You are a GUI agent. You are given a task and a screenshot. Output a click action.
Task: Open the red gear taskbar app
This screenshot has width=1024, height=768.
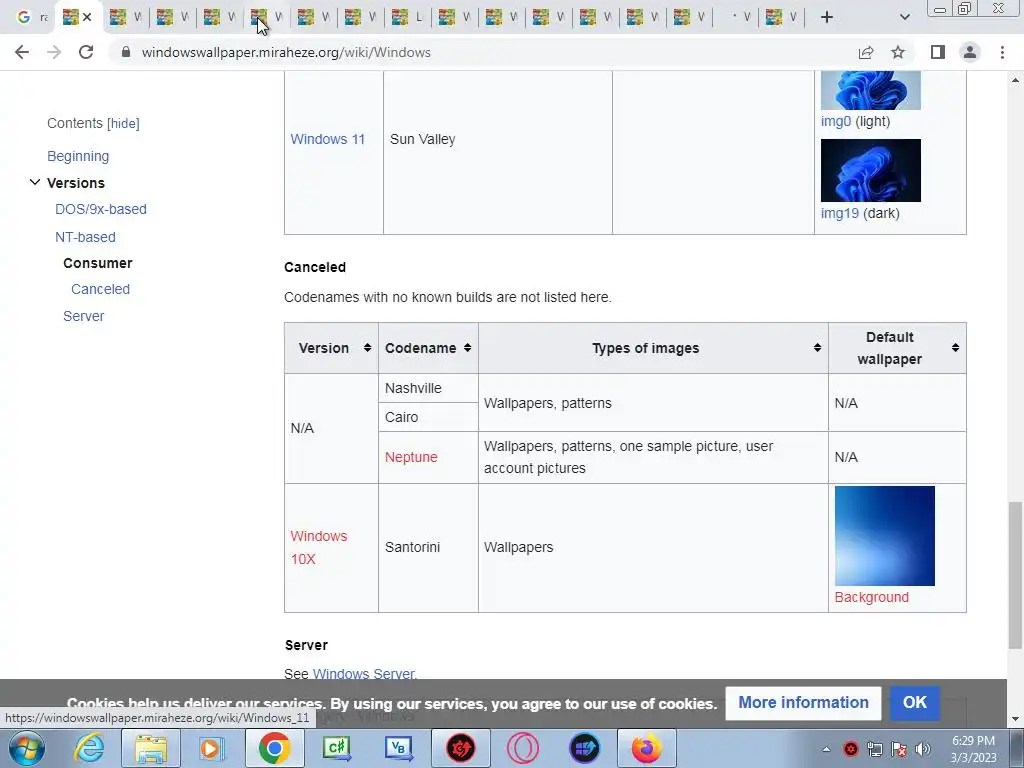pos(460,748)
